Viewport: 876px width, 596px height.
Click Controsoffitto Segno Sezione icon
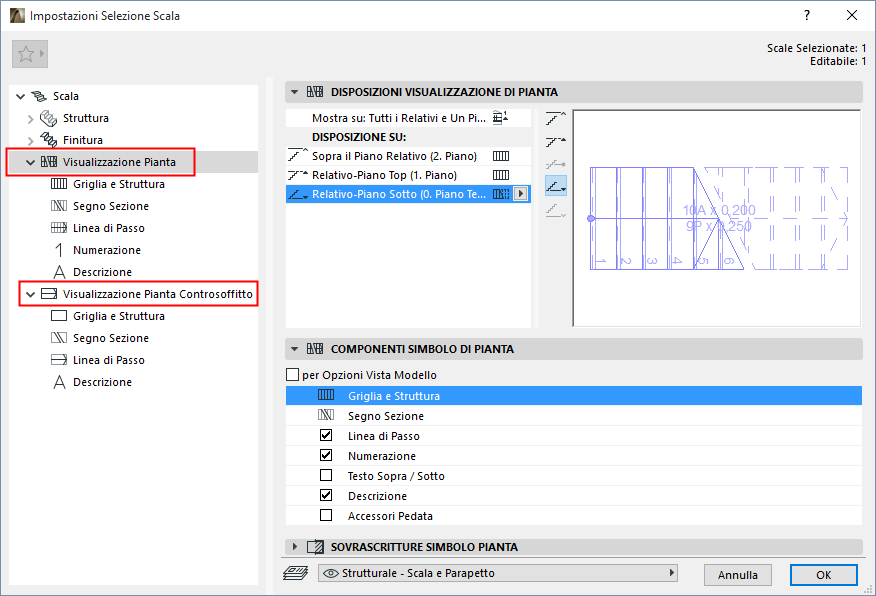[59, 338]
